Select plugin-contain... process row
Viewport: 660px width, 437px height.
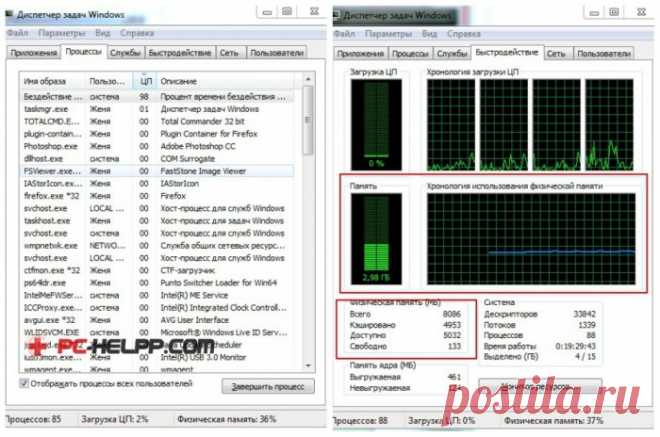point(157,134)
